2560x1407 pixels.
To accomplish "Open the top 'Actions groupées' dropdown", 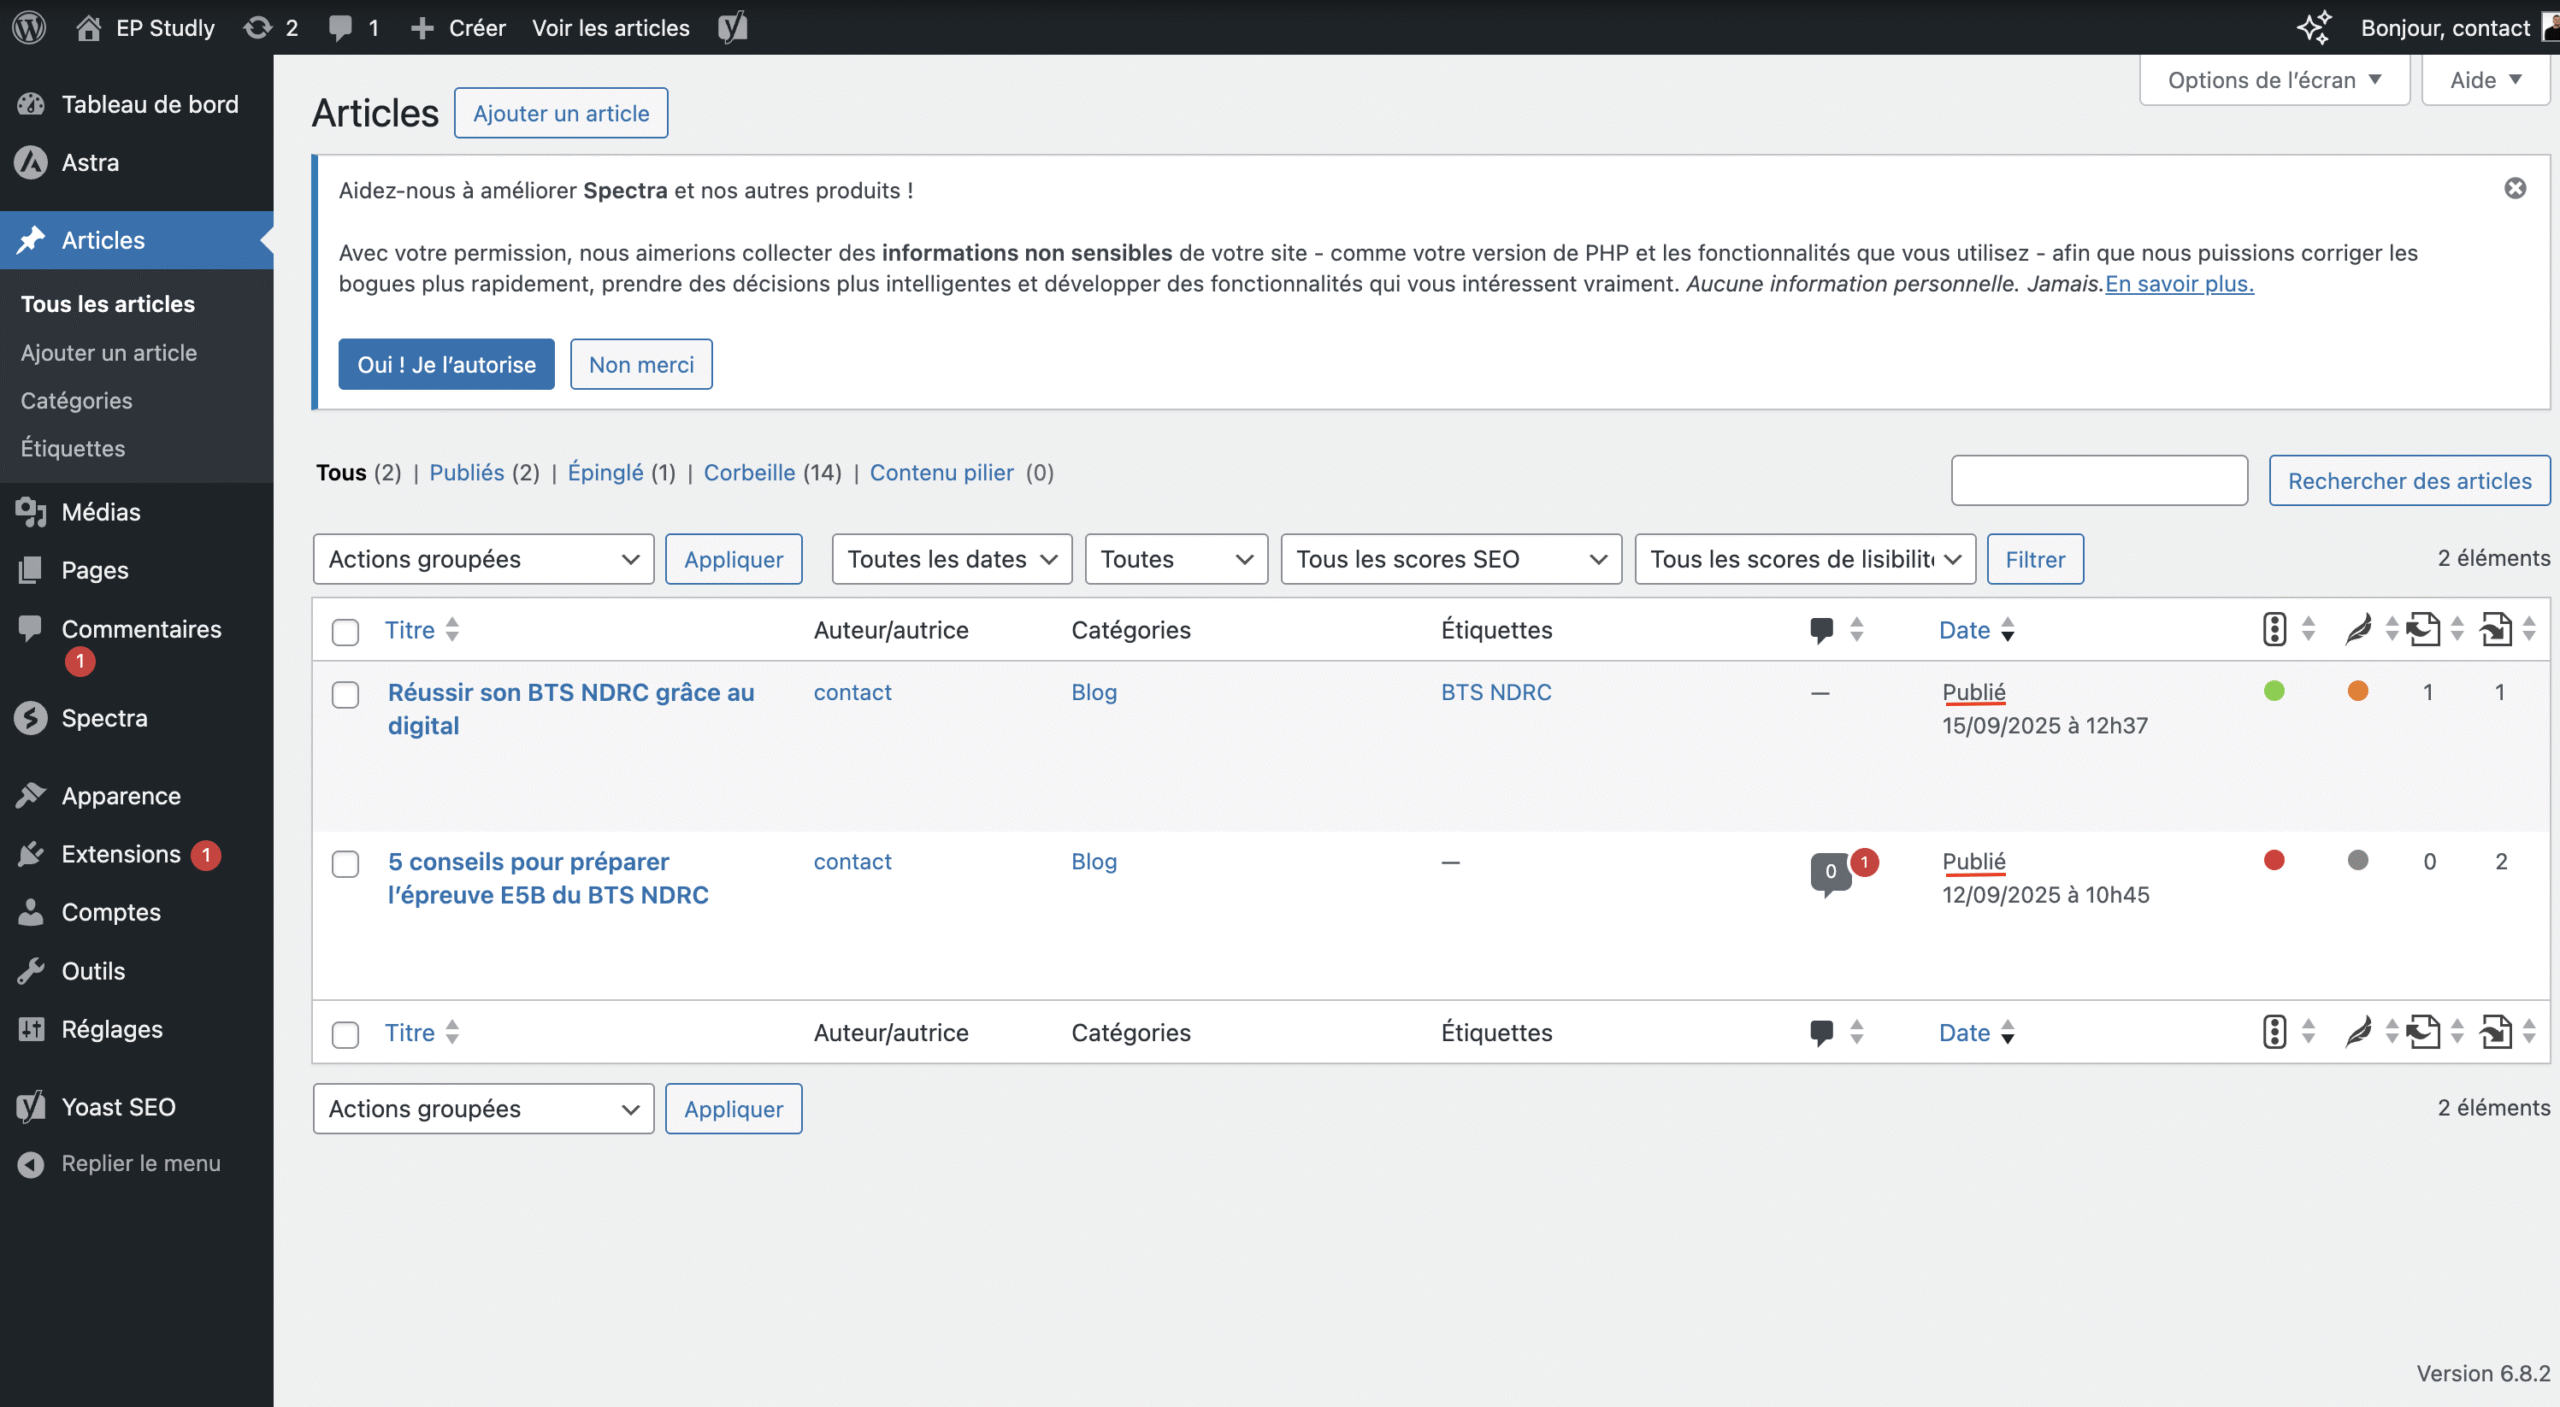I will tap(483, 559).
